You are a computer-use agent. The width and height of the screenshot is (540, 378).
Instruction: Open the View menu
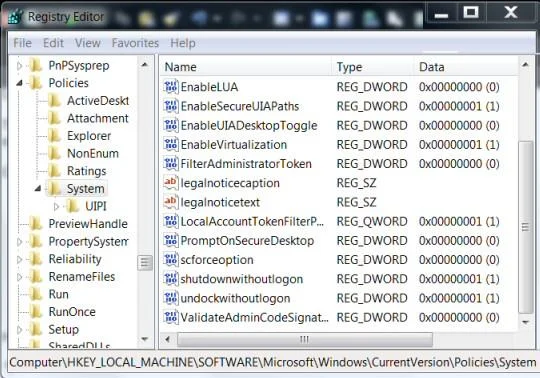[87, 43]
